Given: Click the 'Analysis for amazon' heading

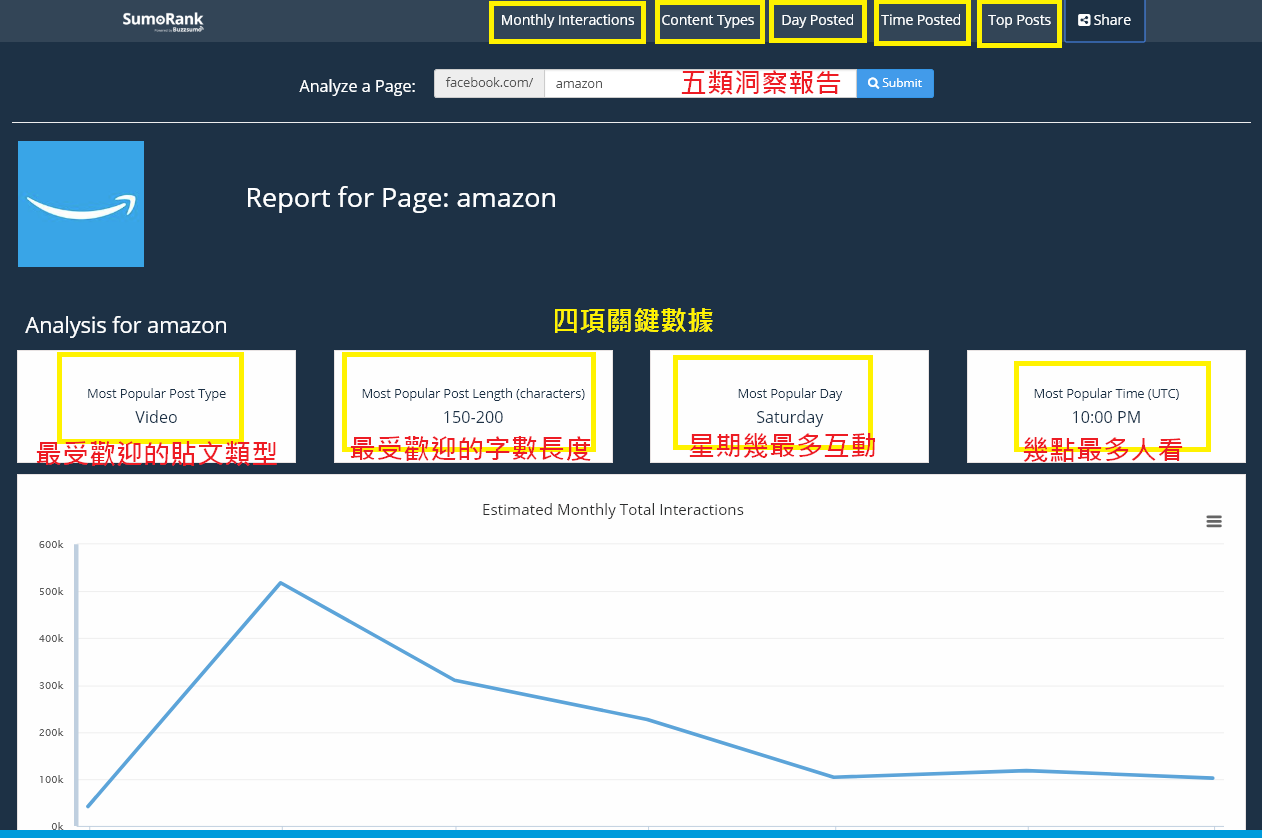Looking at the screenshot, I should pos(126,325).
